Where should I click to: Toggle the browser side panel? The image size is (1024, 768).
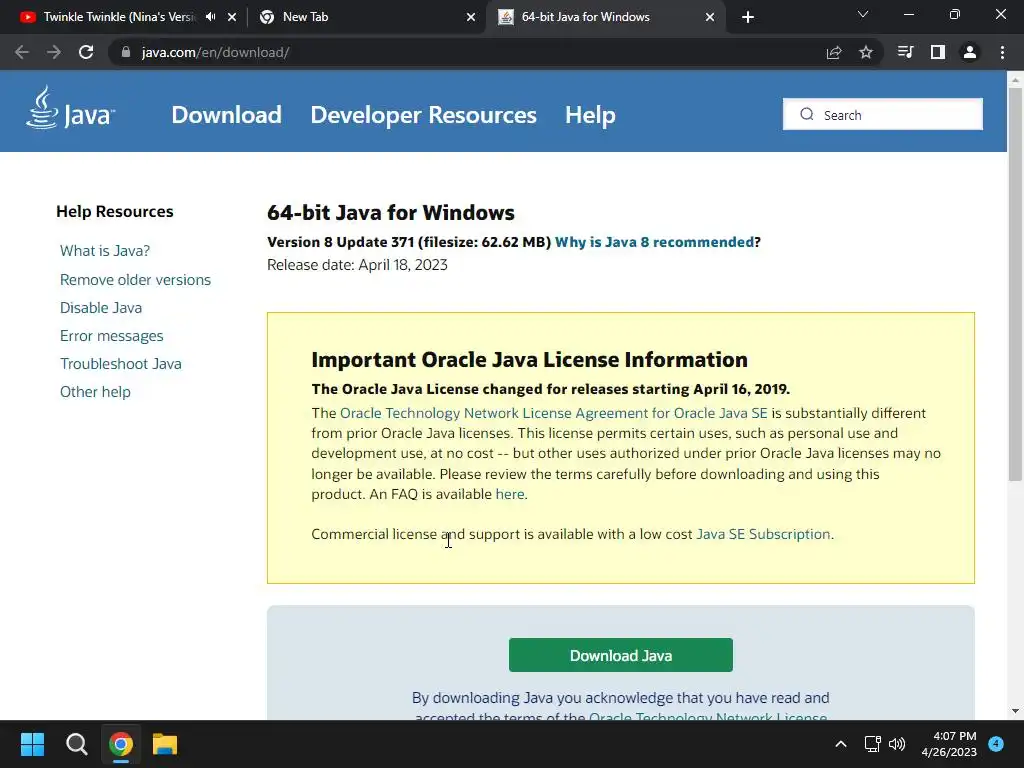pyautogui.click(x=938, y=52)
